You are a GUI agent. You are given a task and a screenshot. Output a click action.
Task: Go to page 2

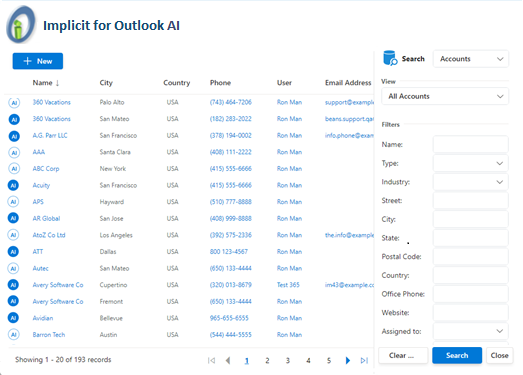[x=267, y=361]
